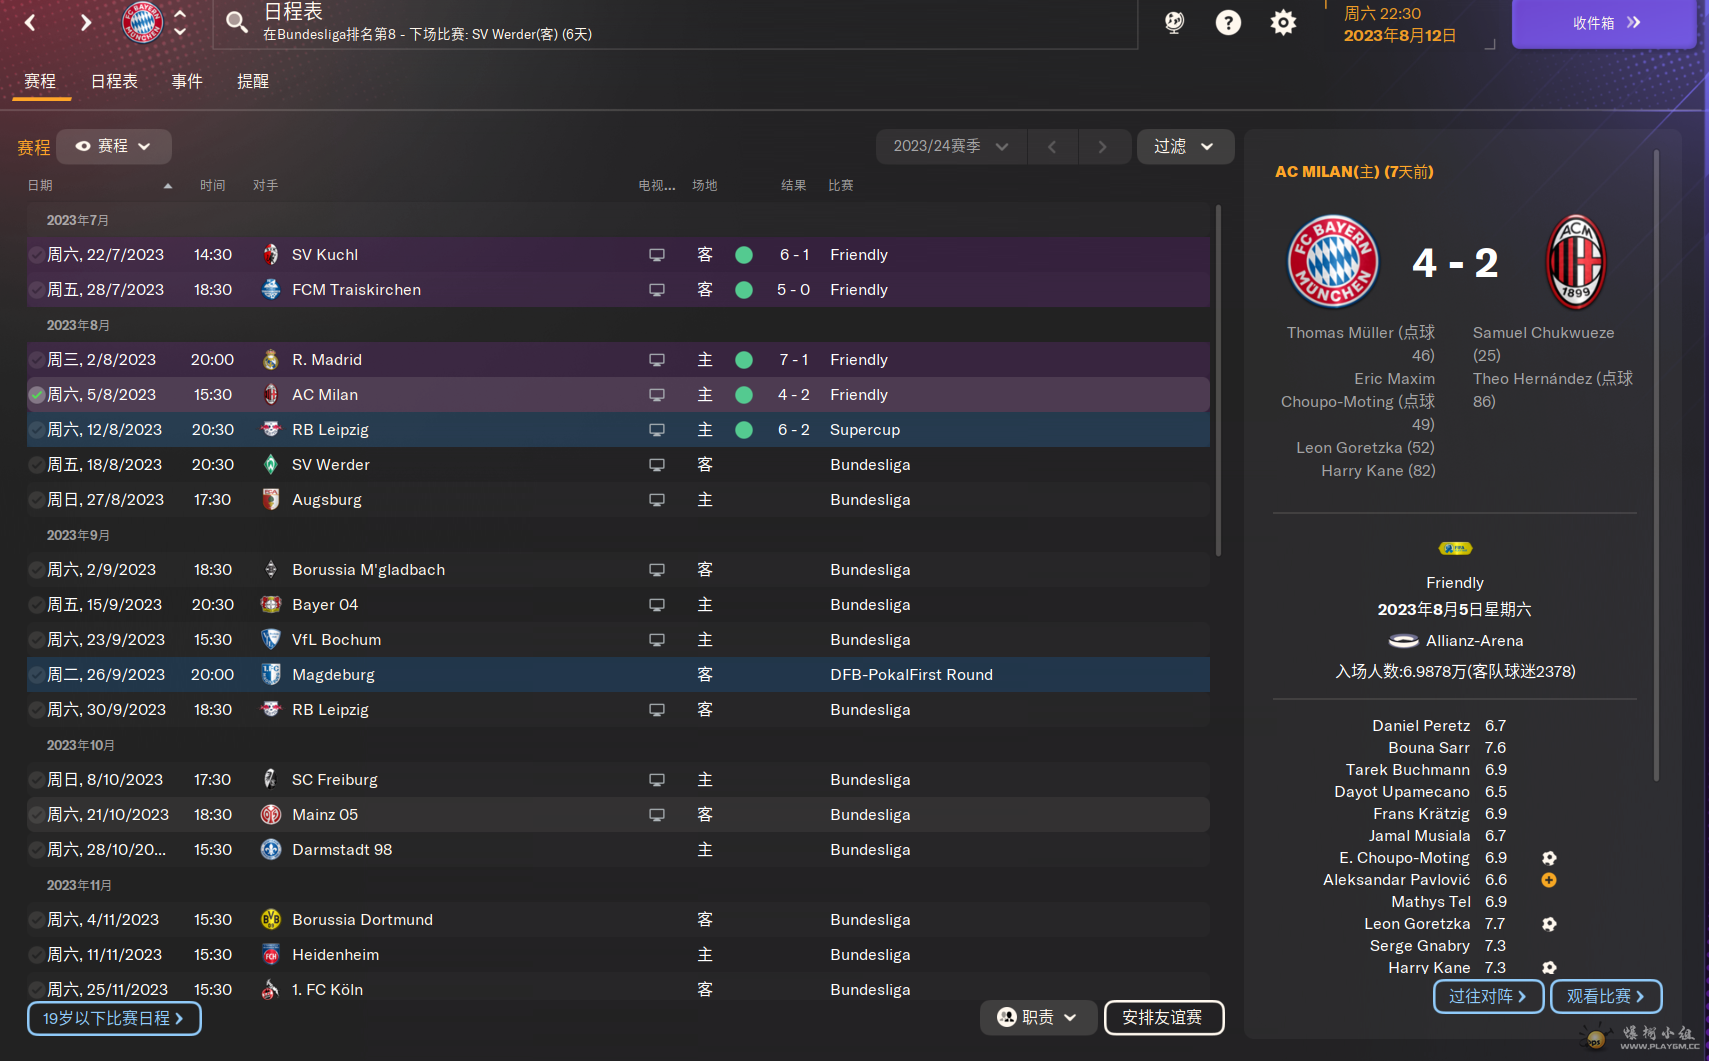
Task: Open the help question mark icon
Action: coord(1228,22)
